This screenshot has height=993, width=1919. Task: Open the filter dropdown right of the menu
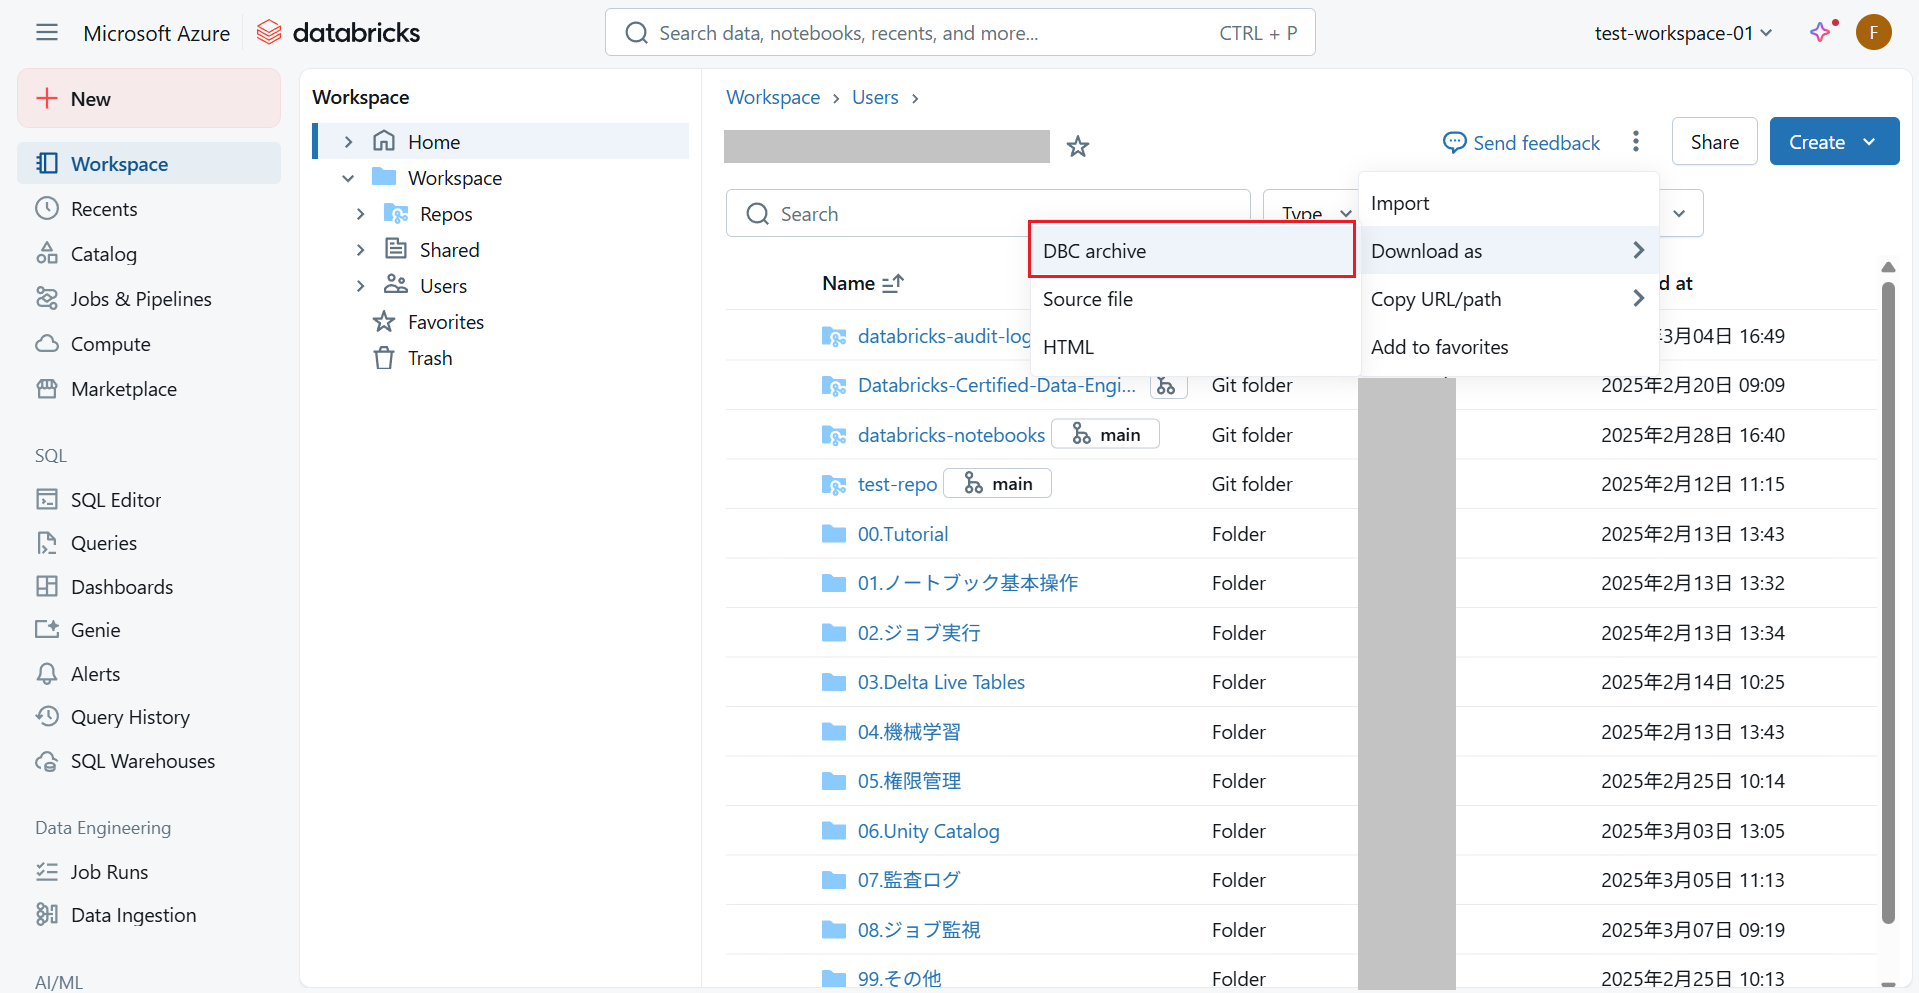click(1680, 213)
